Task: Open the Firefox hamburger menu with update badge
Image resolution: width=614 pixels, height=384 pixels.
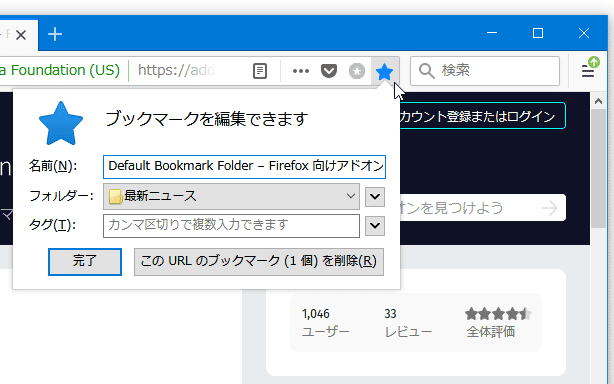Action: (x=590, y=68)
